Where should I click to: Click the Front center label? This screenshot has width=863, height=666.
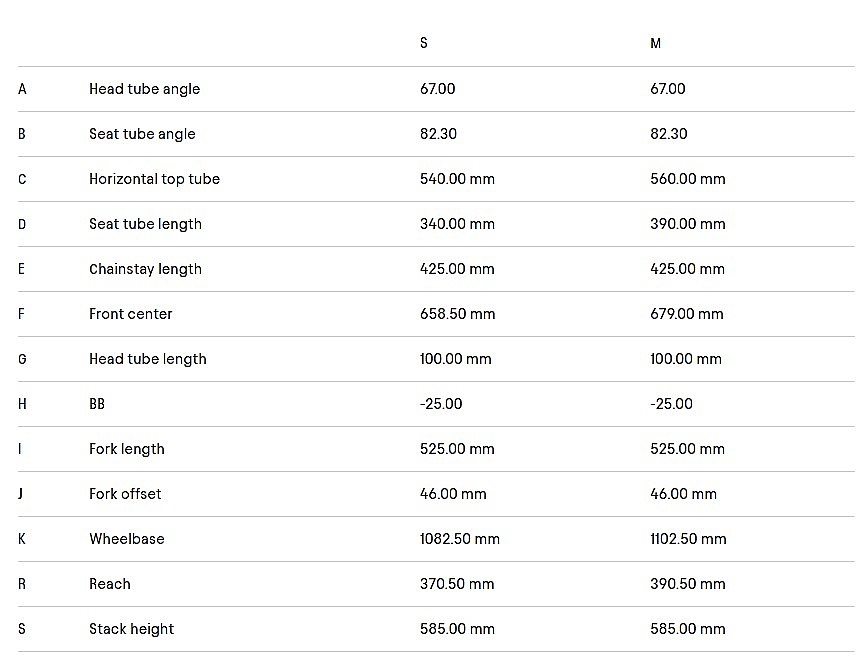pos(130,314)
